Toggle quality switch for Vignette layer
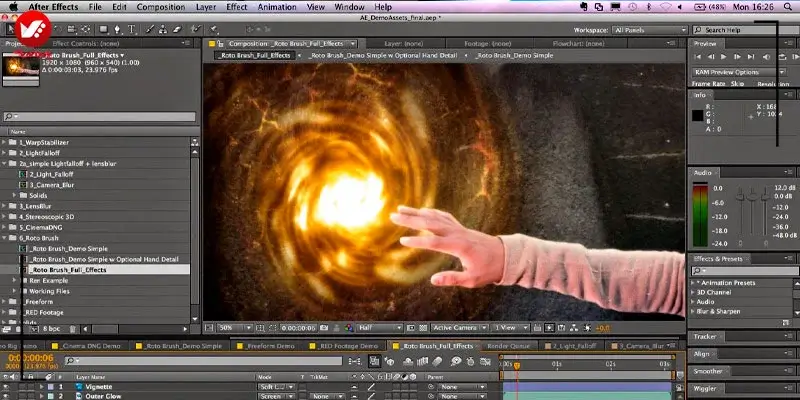The image size is (800, 400). (x=371, y=387)
